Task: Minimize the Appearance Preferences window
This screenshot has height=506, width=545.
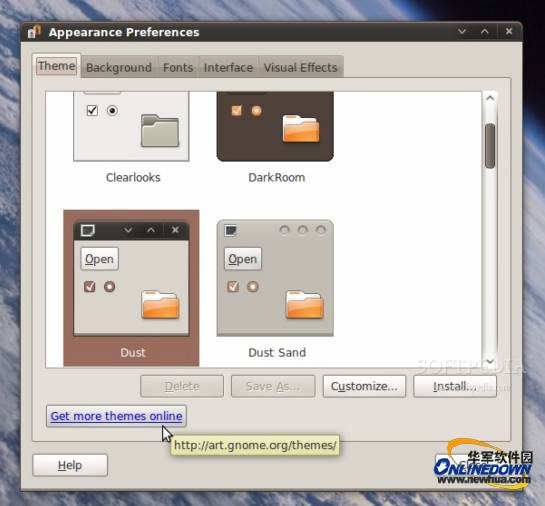Action: click(462, 31)
